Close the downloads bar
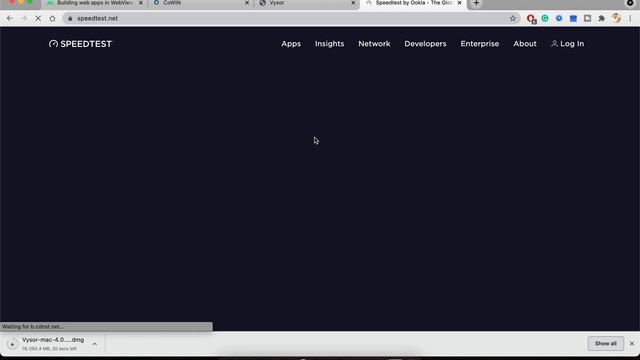The image size is (640, 360). [x=632, y=344]
